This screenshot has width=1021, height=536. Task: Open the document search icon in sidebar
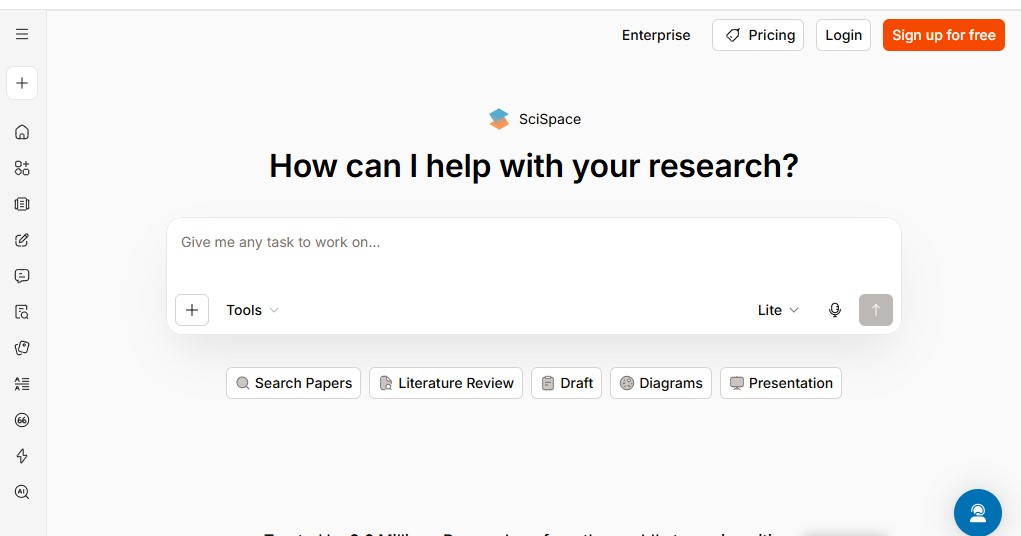point(22,312)
